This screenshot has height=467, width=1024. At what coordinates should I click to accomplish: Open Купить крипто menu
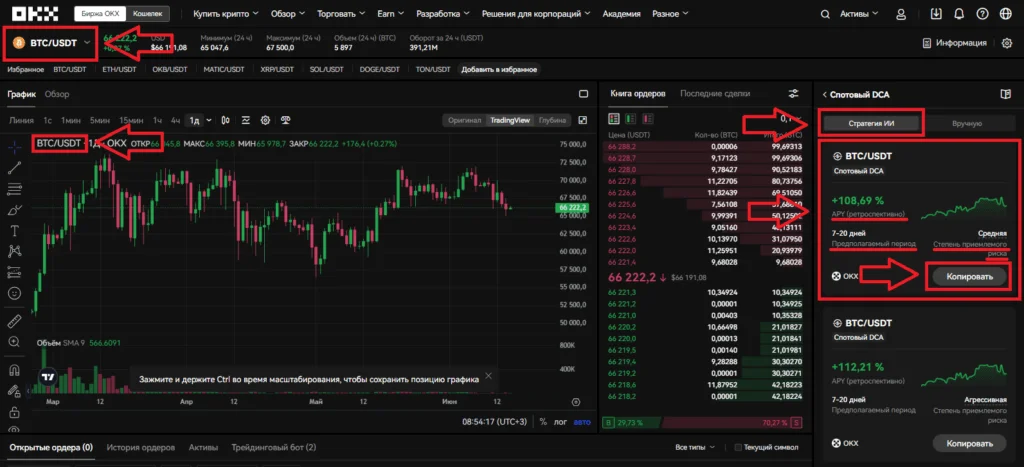pos(226,14)
